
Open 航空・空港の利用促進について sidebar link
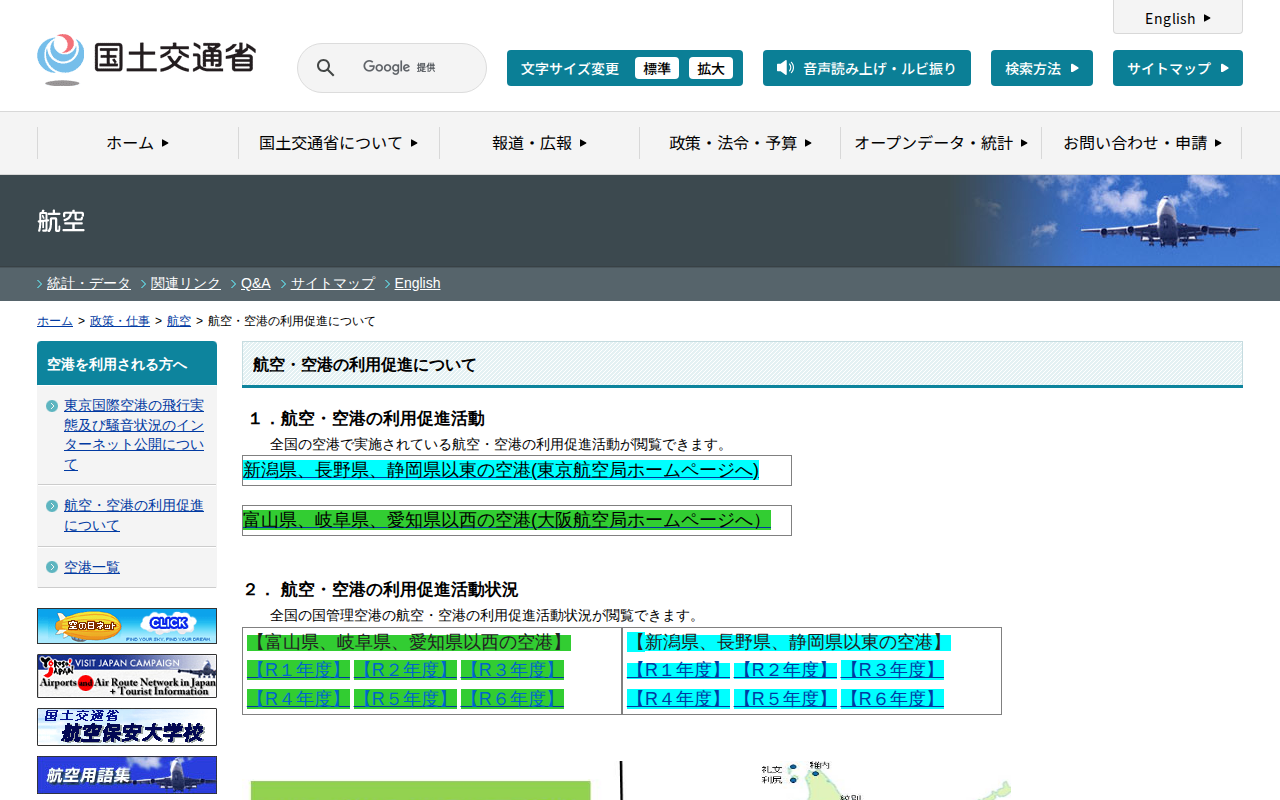coord(134,516)
